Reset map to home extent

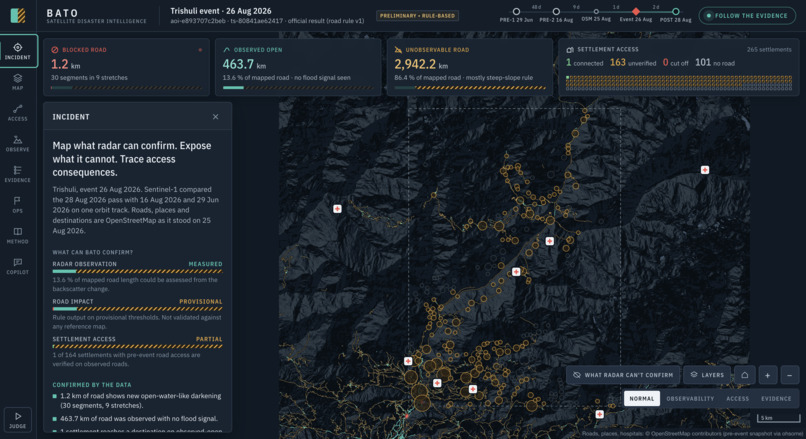[744, 375]
